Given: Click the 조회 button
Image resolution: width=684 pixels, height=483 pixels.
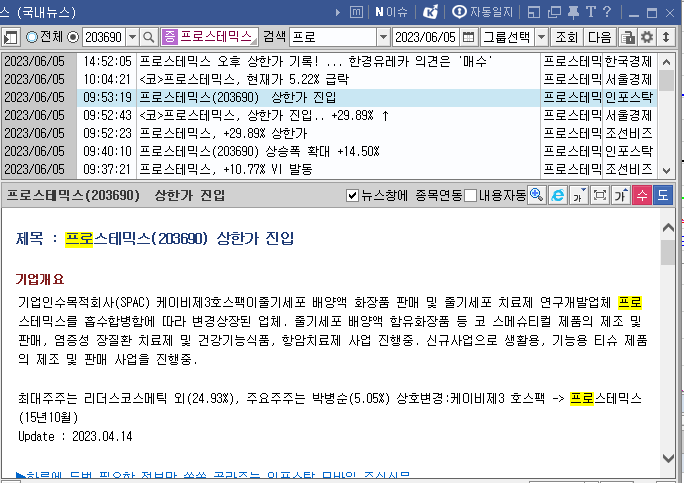Looking at the screenshot, I should (566, 37).
